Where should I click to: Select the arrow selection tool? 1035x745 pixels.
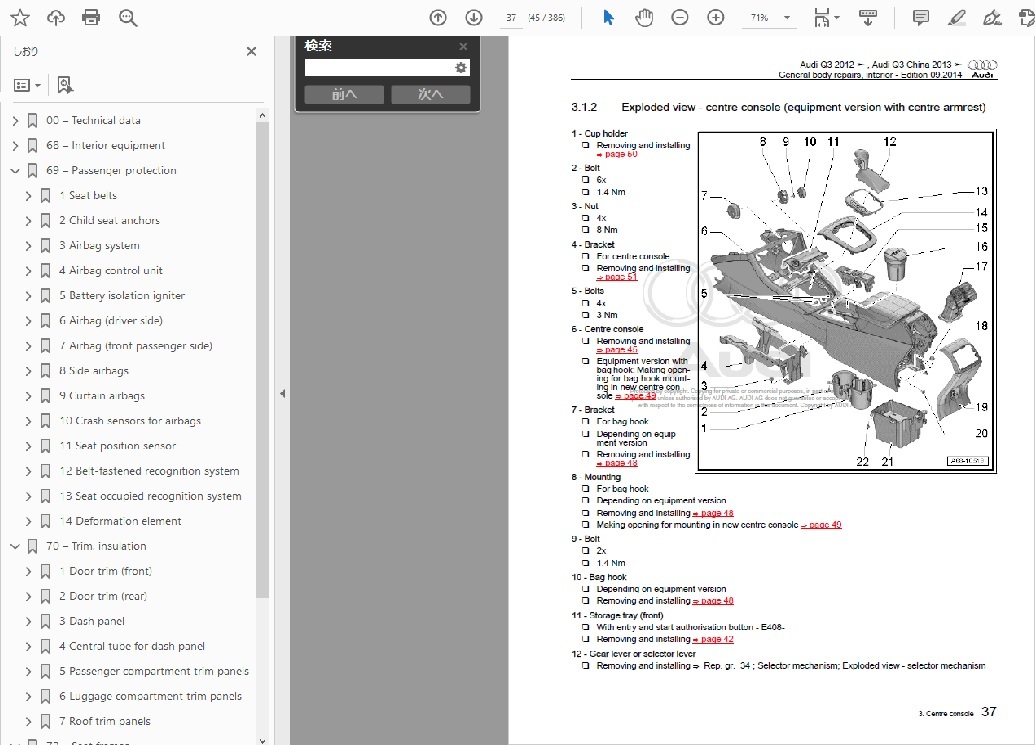608,18
